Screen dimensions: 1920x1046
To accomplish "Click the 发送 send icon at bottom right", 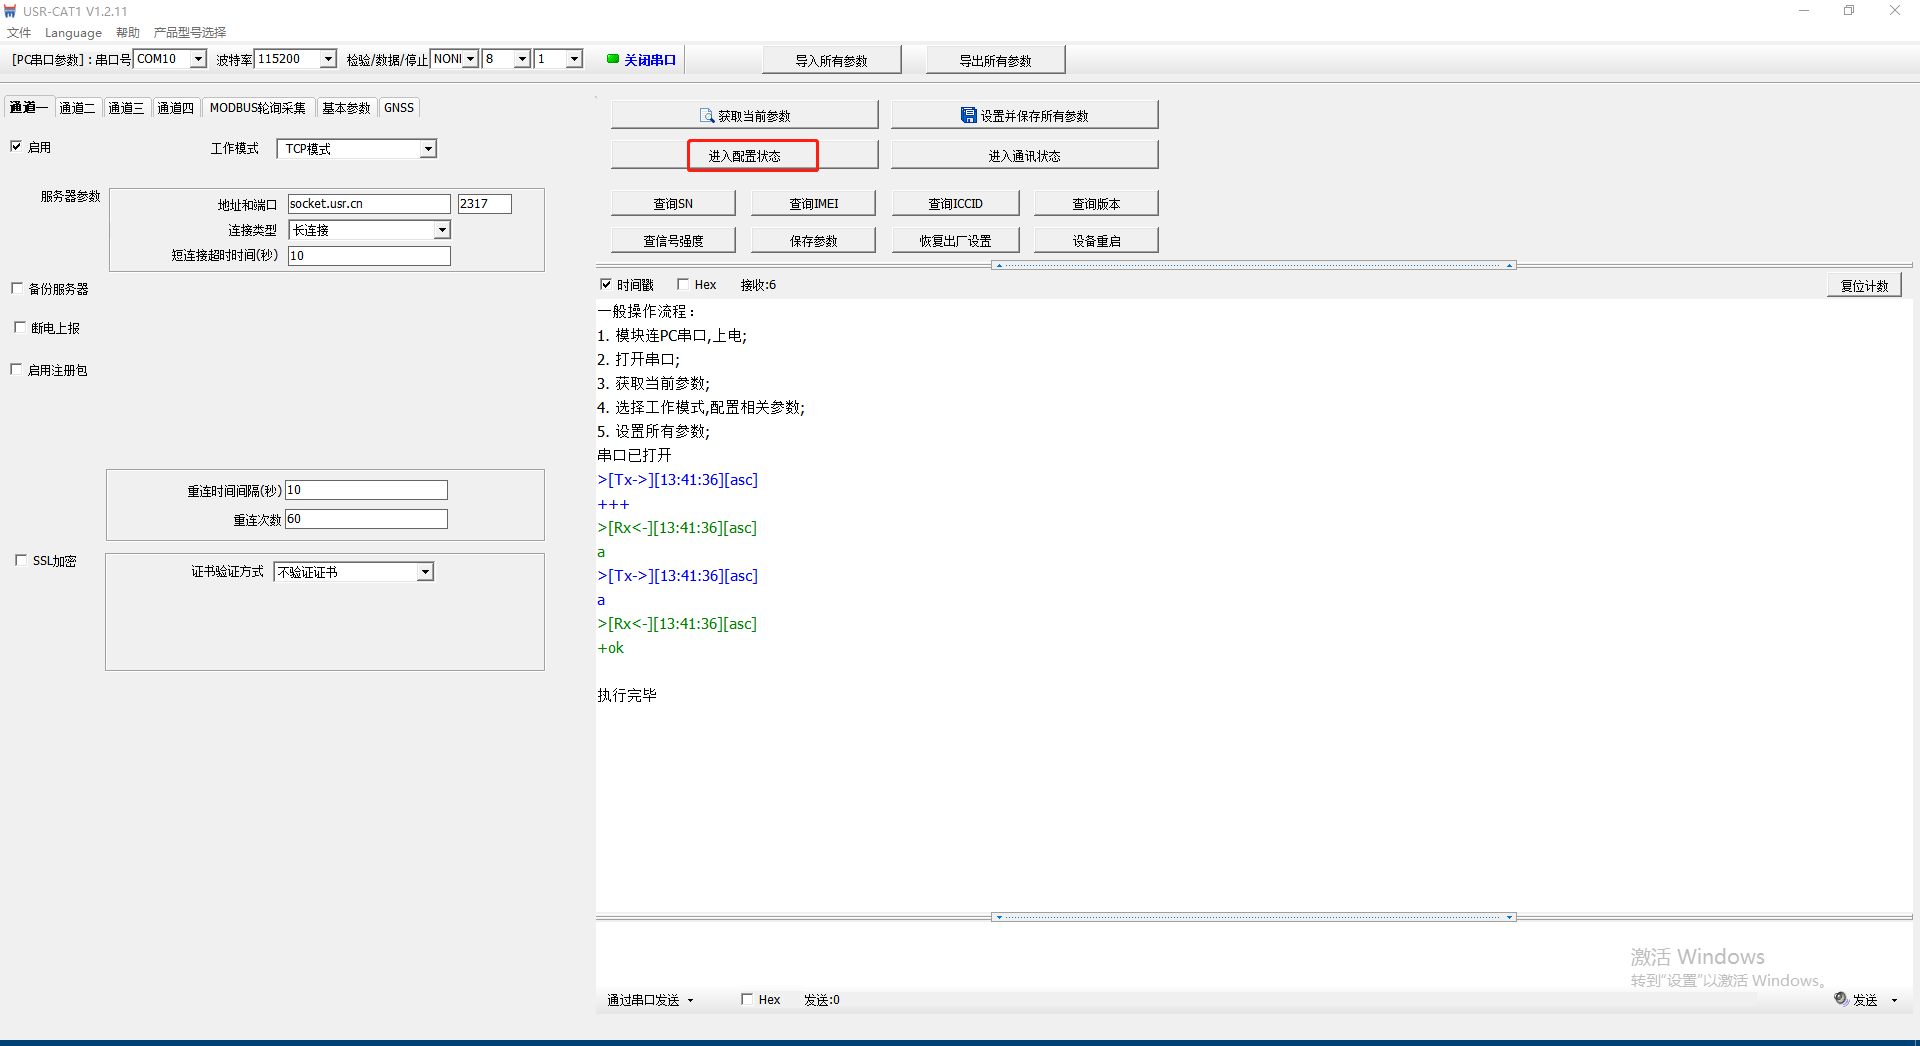I will coord(1841,999).
